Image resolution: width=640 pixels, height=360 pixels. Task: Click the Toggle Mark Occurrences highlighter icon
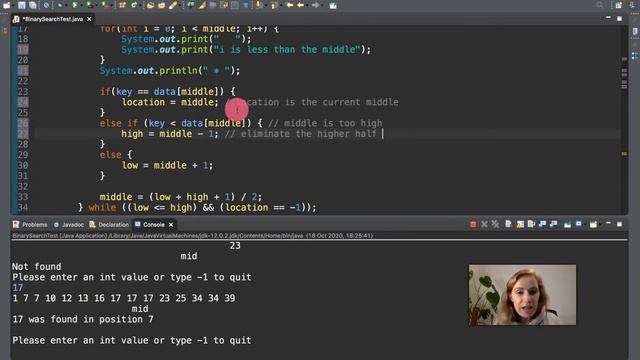202,5
